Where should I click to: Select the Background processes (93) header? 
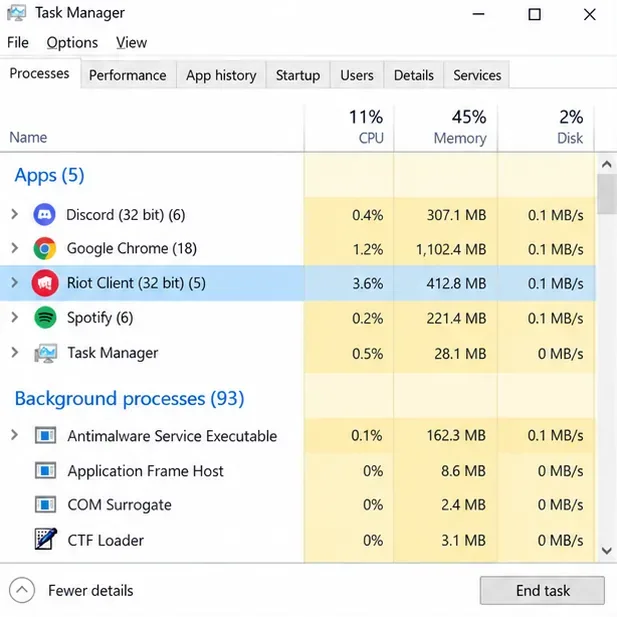pyautogui.click(x=129, y=399)
